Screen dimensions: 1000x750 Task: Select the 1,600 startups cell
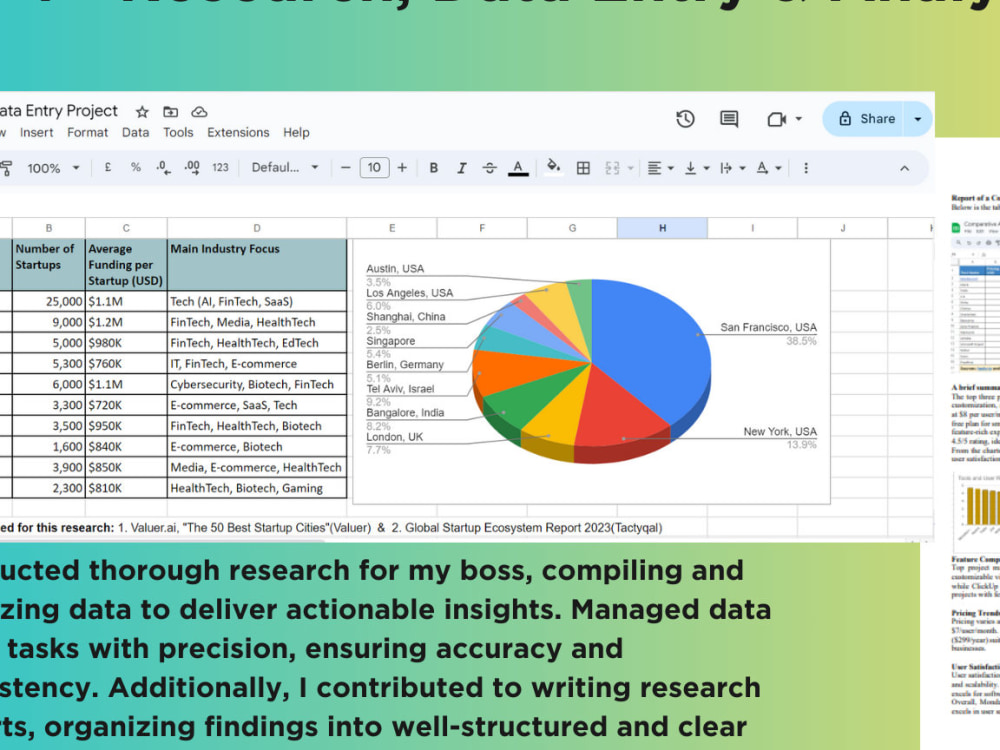pyautogui.click(x=48, y=447)
